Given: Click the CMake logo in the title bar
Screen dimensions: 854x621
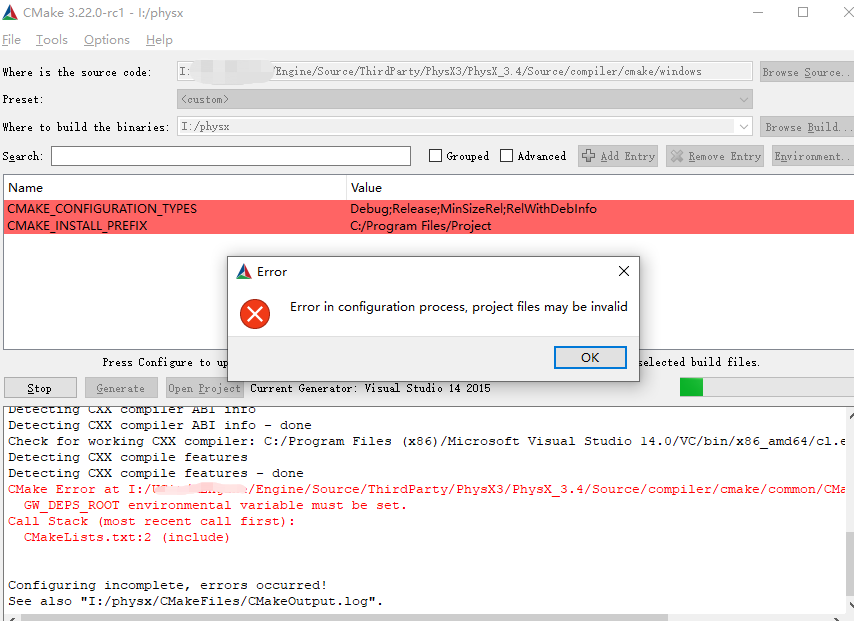Looking at the screenshot, I should pos(10,13).
